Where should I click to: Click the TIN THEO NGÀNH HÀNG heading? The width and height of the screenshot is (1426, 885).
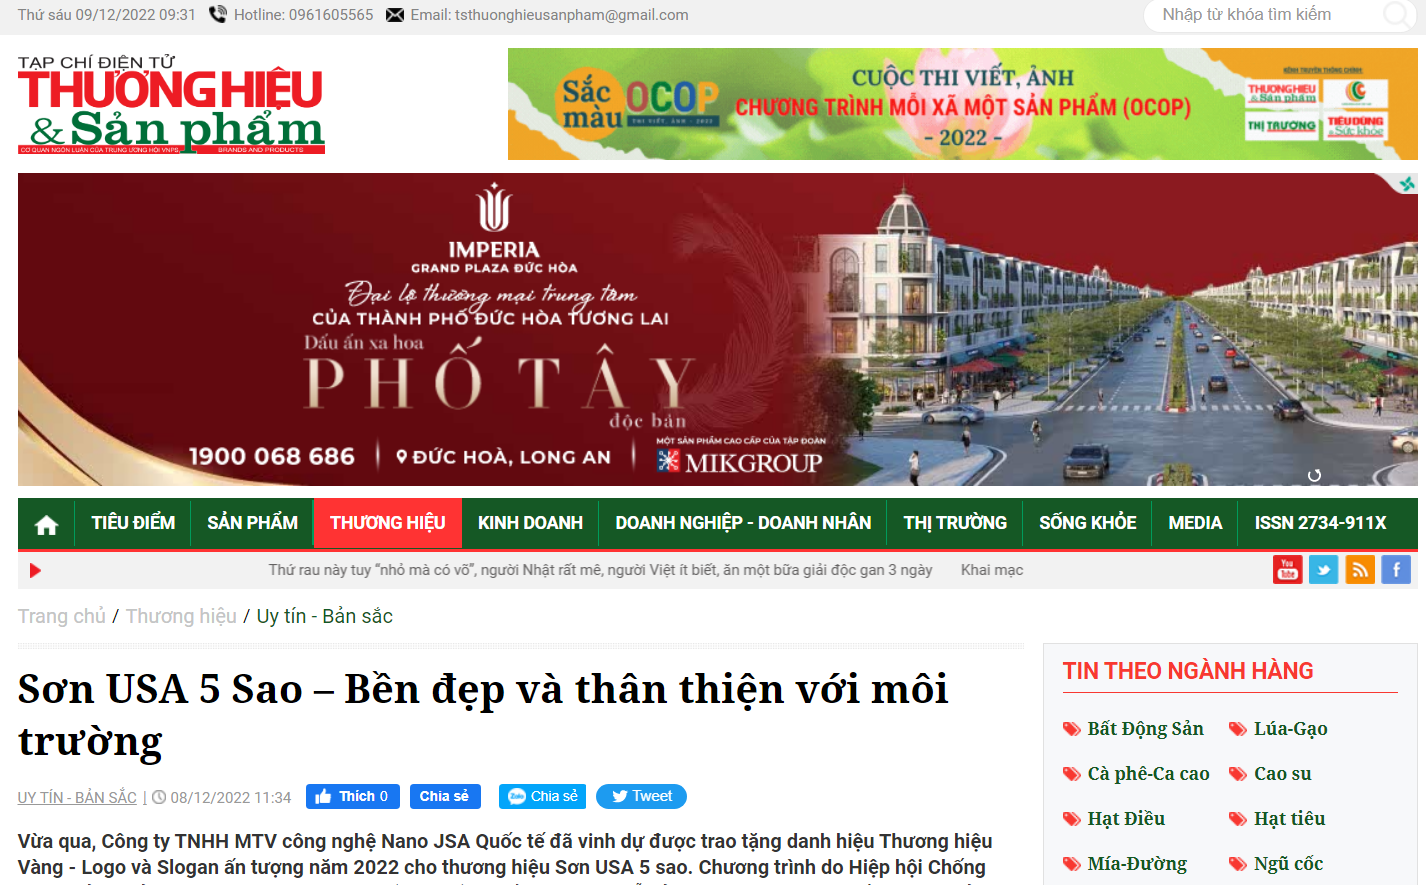[x=1188, y=671]
